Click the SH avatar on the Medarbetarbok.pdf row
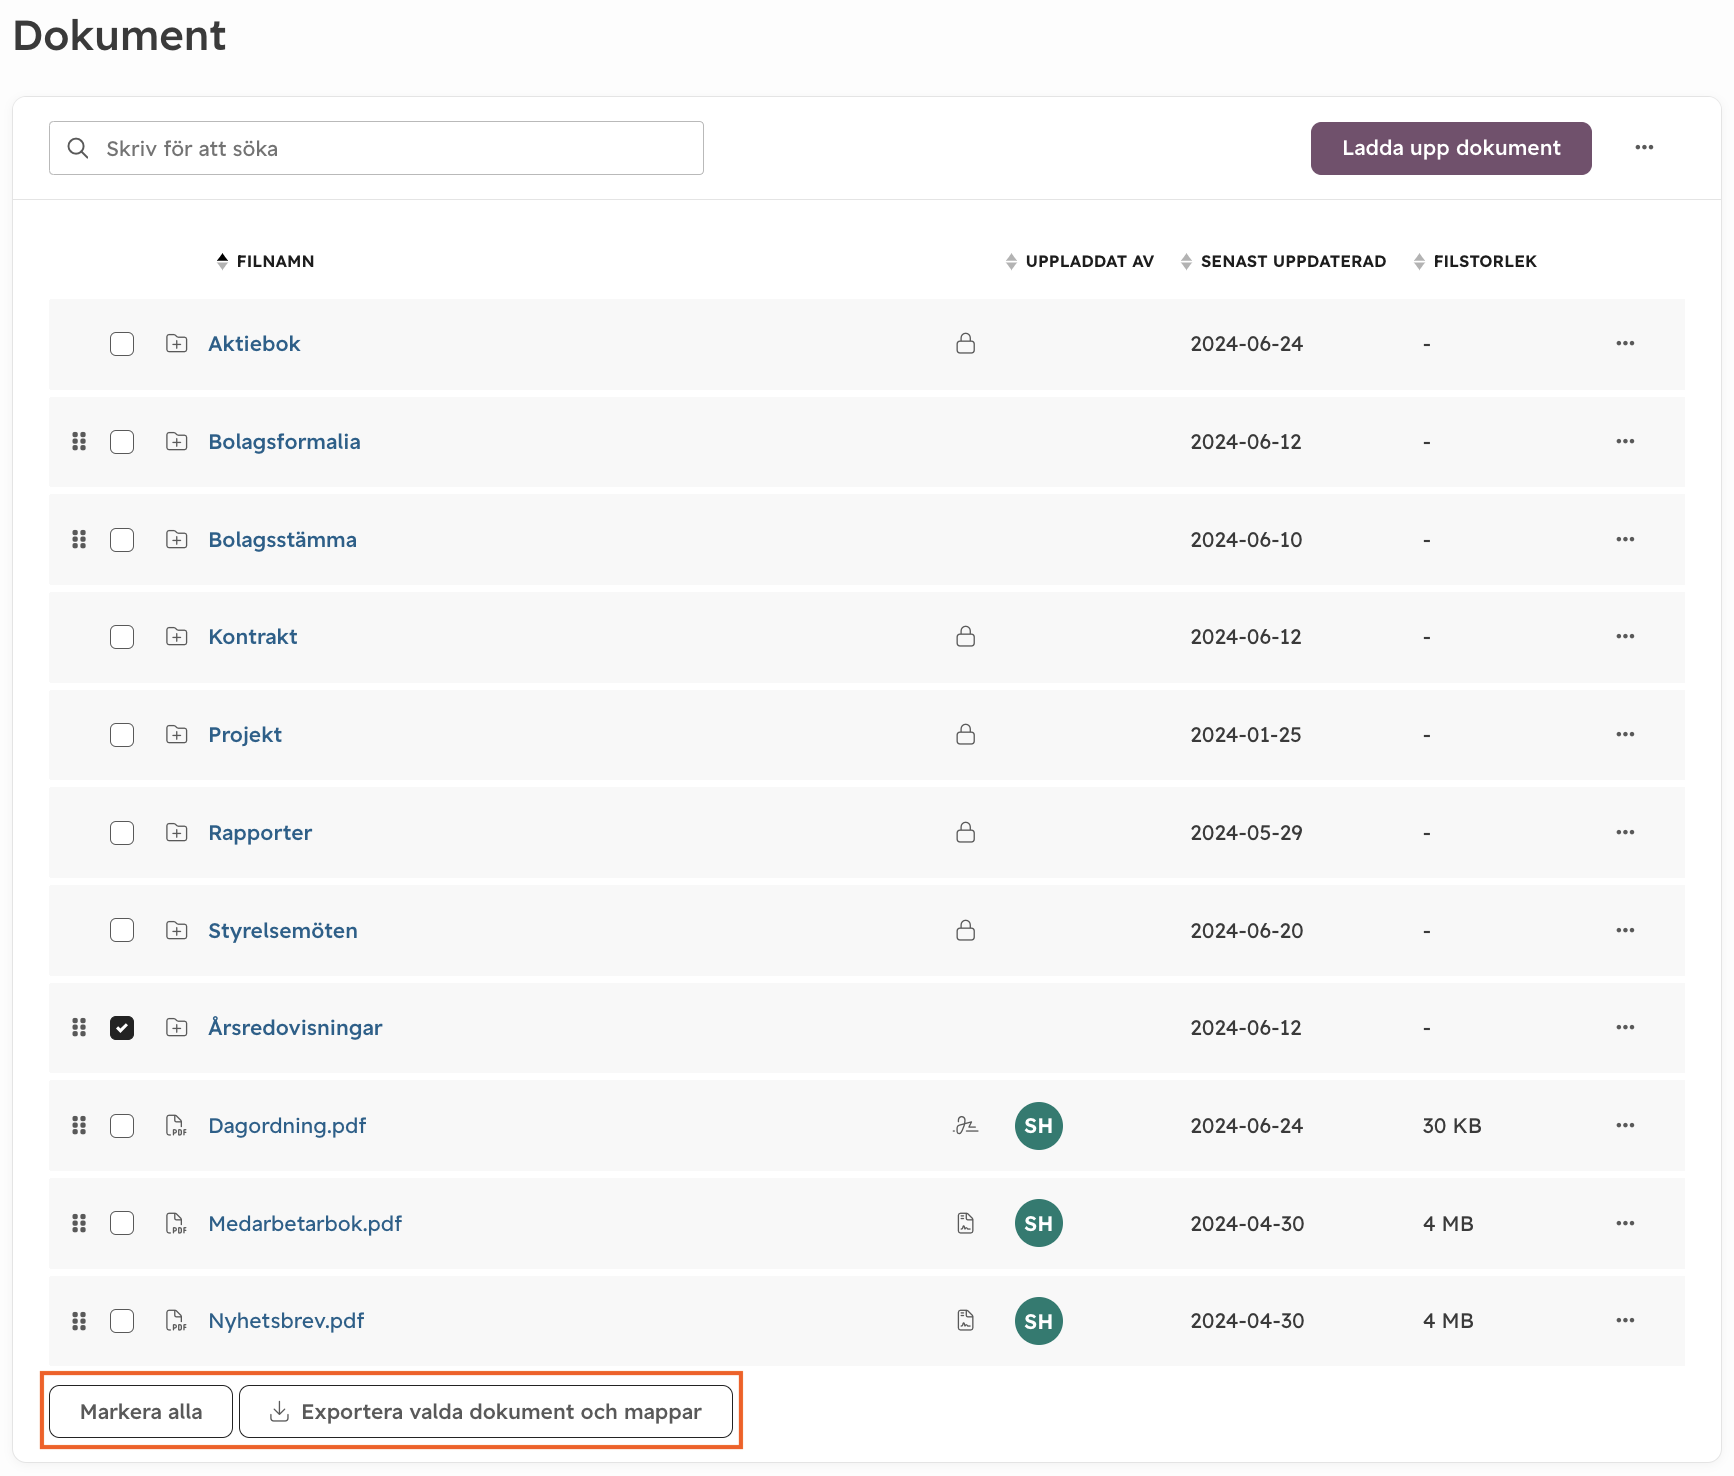This screenshot has width=1734, height=1476. click(1038, 1224)
